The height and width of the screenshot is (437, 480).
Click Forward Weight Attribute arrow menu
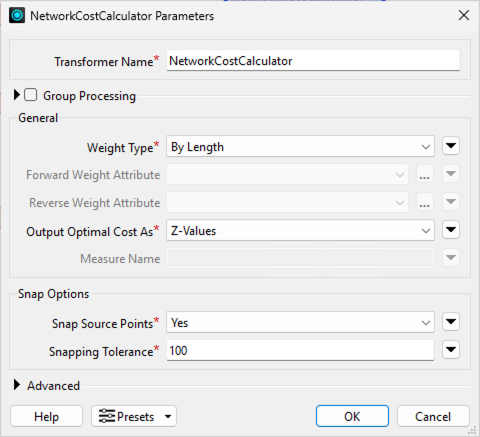pyautogui.click(x=451, y=174)
